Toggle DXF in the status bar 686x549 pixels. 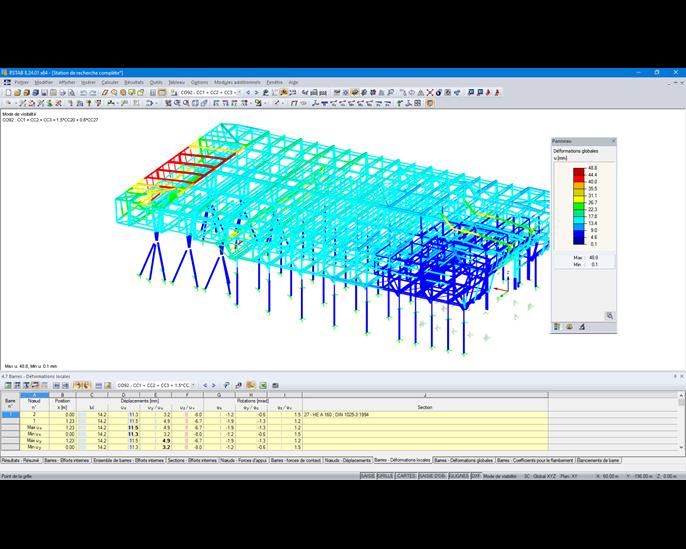click(x=476, y=476)
